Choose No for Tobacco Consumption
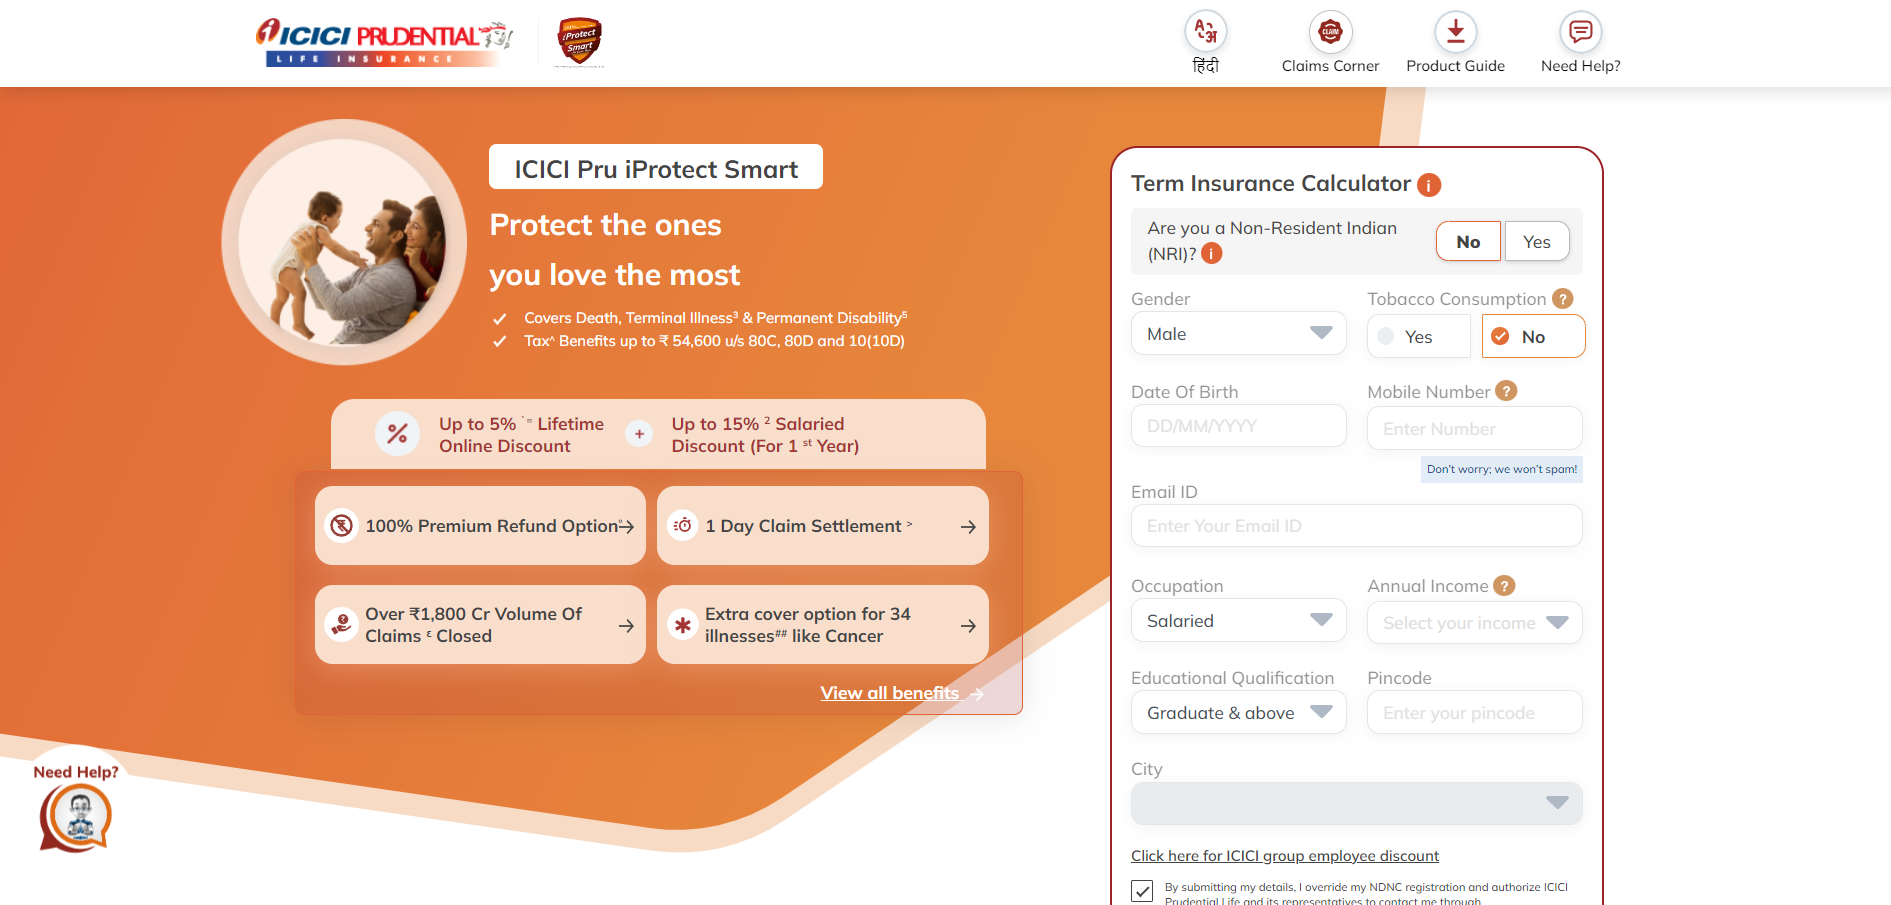 coord(1533,337)
